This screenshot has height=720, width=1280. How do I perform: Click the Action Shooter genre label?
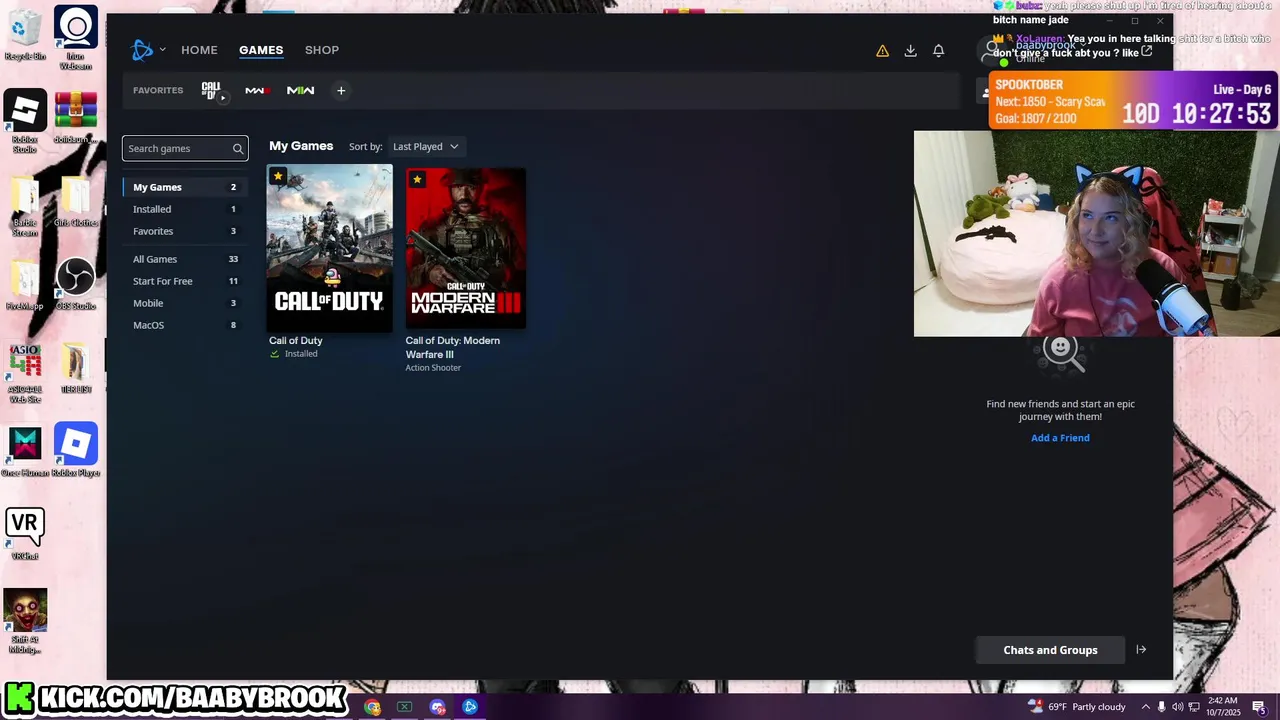[x=433, y=368]
